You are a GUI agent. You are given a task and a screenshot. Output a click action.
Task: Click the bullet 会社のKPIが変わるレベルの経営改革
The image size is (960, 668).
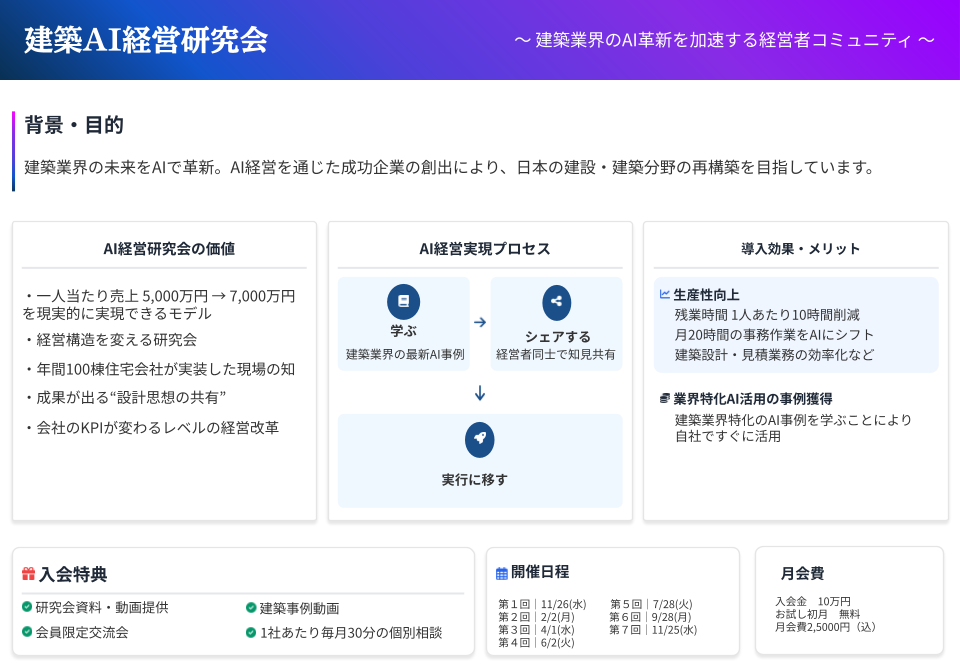coord(151,427)
